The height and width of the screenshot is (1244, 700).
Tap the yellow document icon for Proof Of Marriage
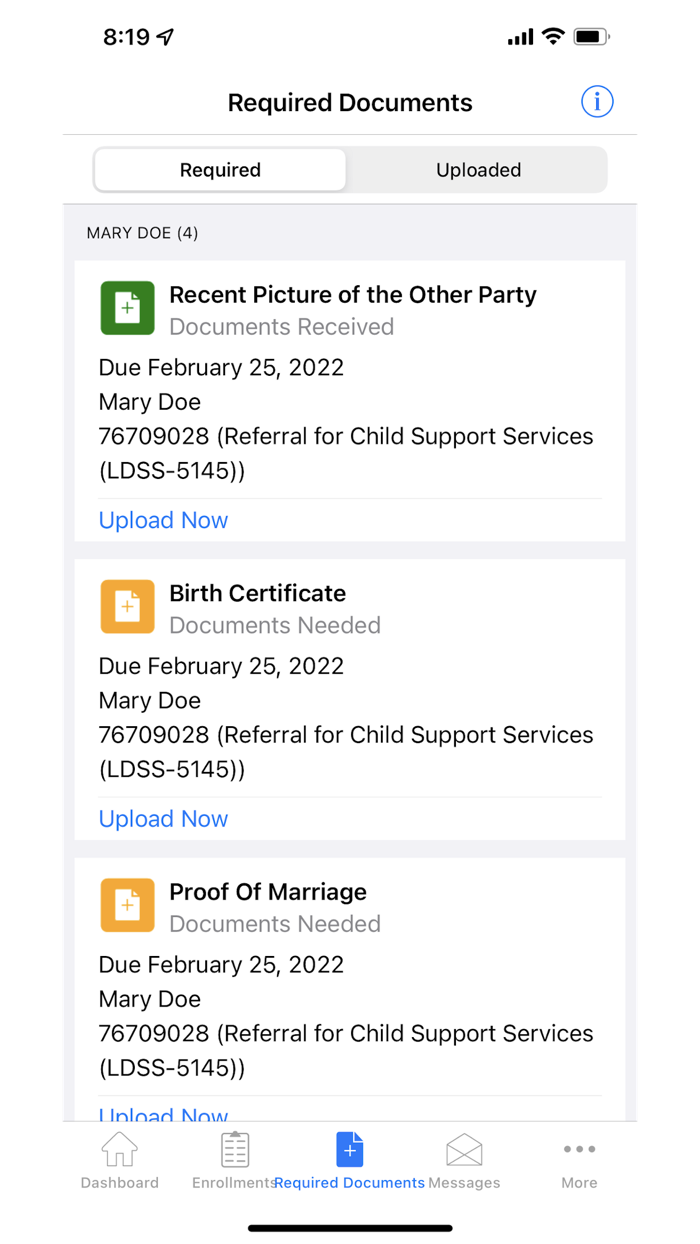(x=127, y=905)
